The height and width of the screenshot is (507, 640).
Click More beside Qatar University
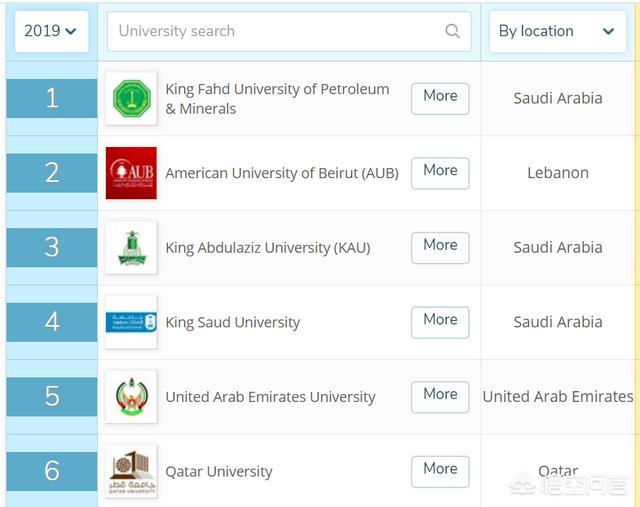[440, 471]
